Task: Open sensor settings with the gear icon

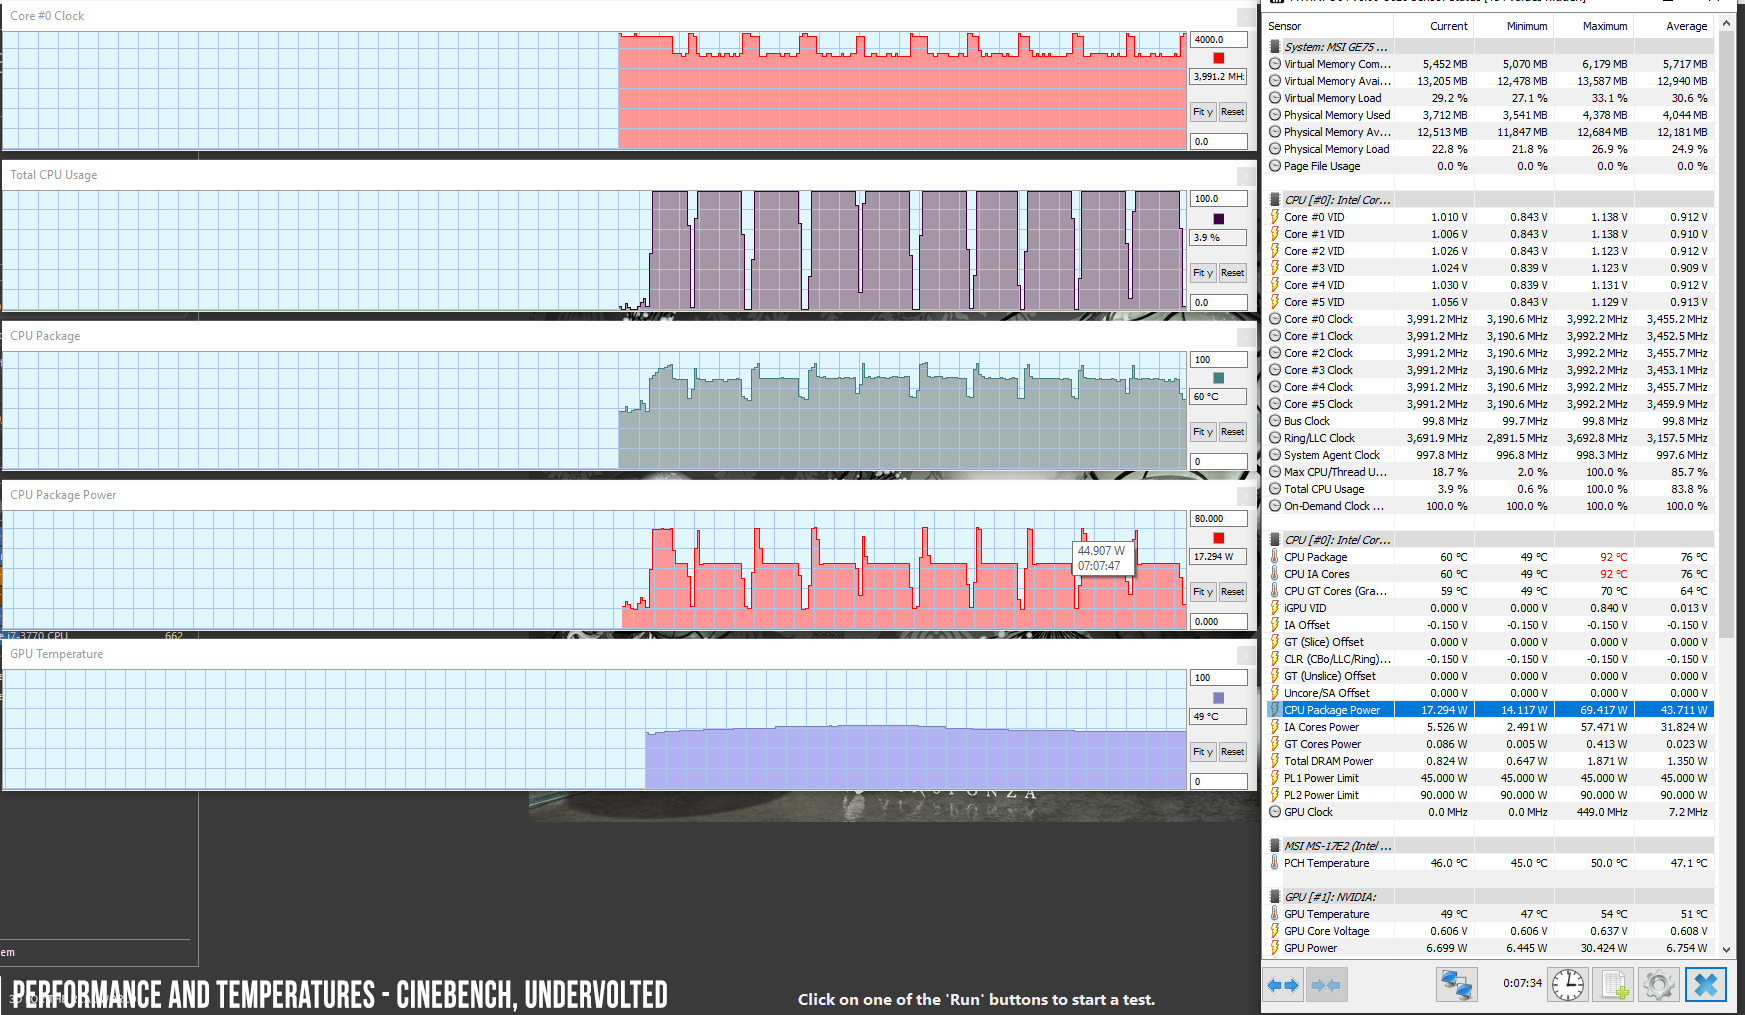Action: 1658,985
